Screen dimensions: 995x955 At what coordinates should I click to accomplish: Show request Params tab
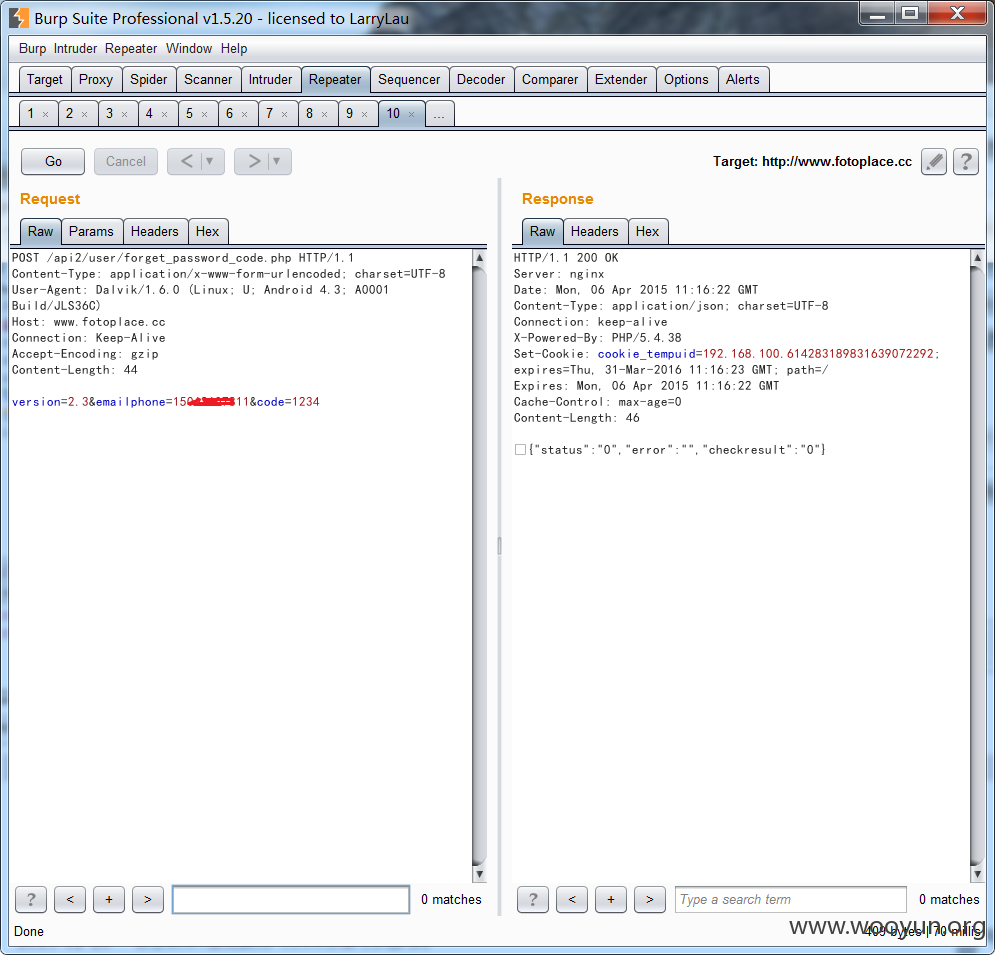pyautogui.click(x=91, y=232)
